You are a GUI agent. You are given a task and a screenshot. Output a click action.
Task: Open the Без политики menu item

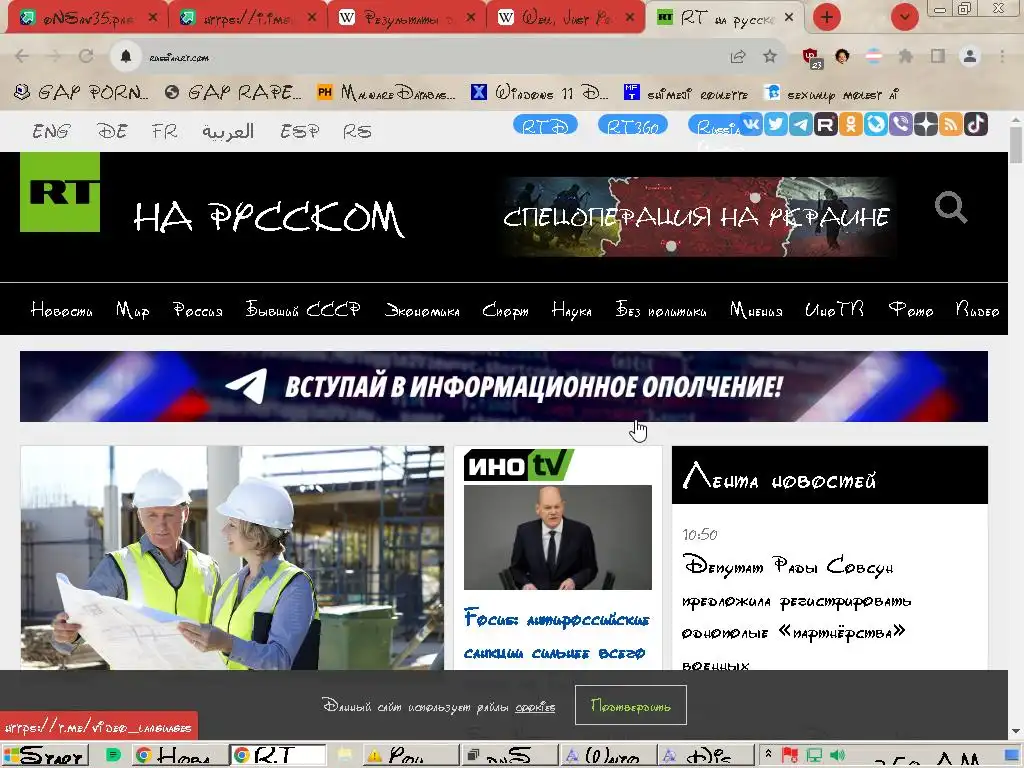point(660,310)
